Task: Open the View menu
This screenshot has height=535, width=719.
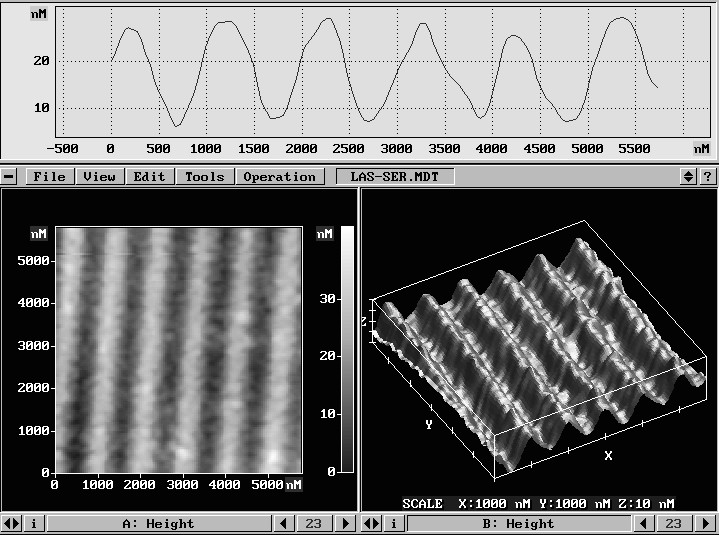Action: coord(99,177)
